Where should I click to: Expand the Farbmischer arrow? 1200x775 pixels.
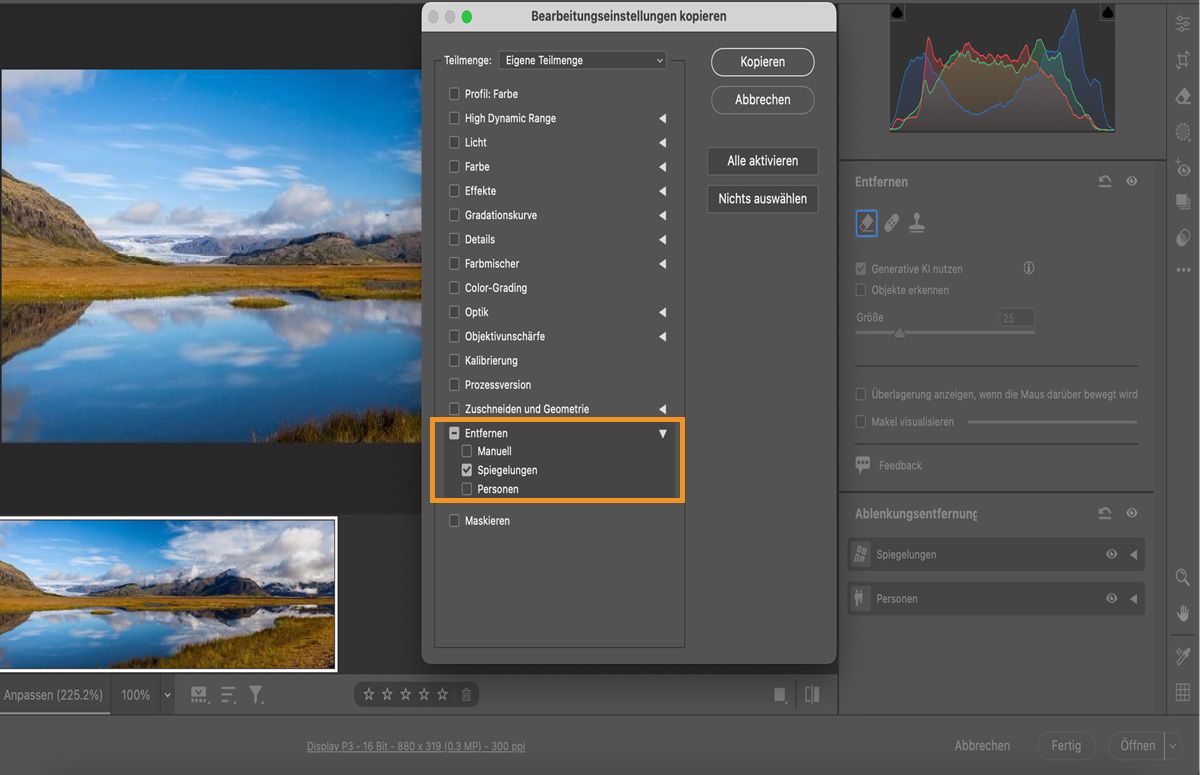(662, 264)
